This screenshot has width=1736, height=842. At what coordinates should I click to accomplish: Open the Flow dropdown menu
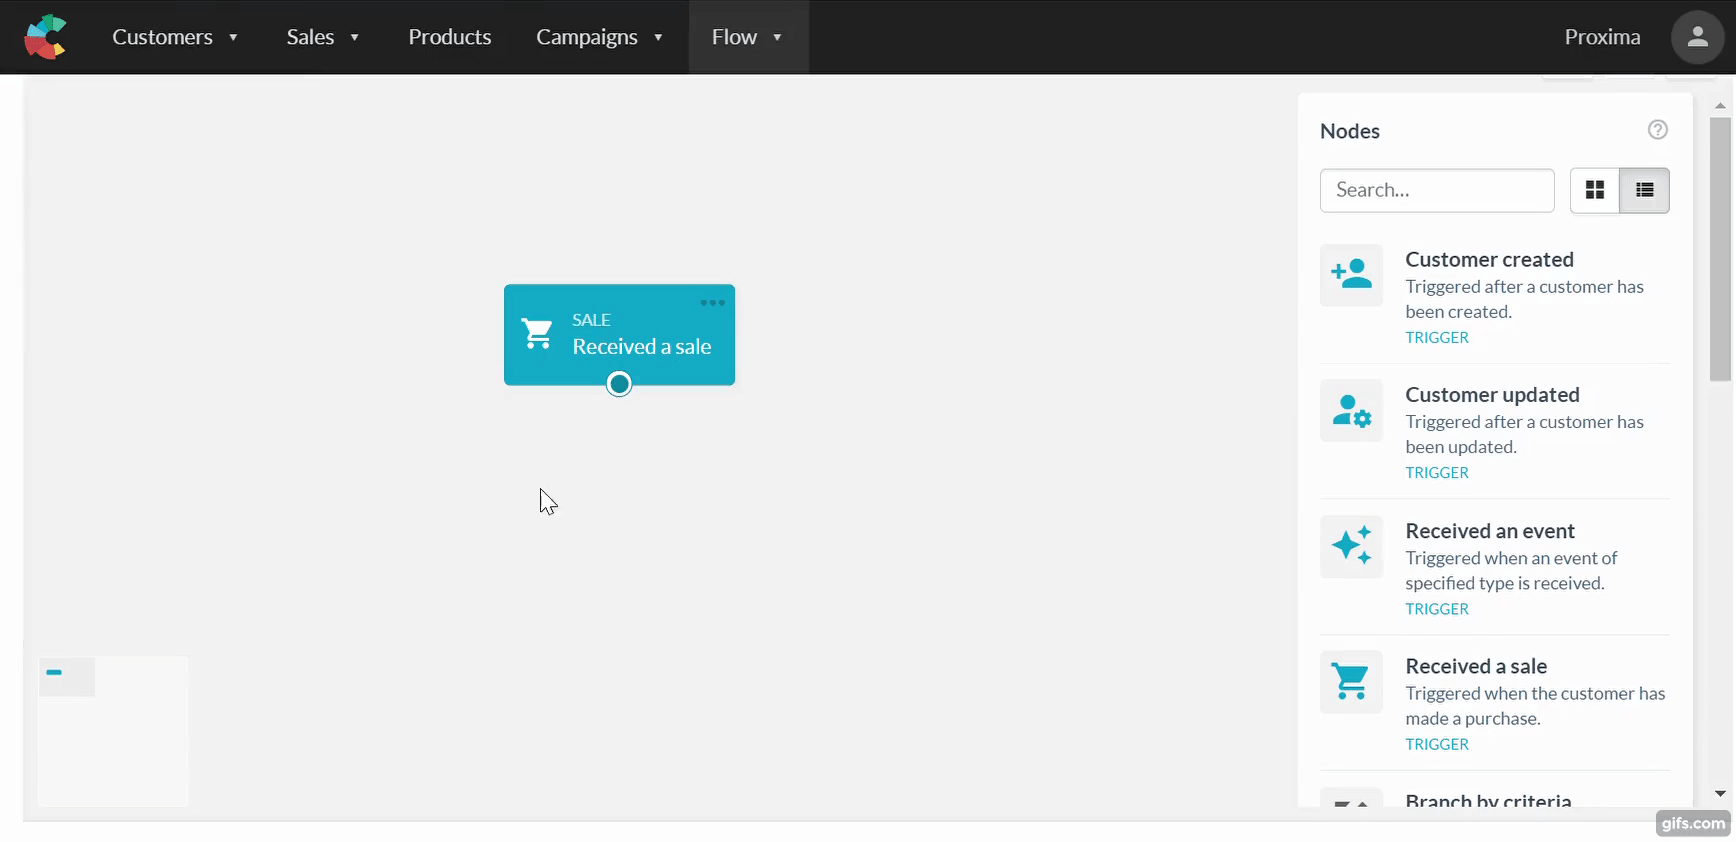[747, 37]
